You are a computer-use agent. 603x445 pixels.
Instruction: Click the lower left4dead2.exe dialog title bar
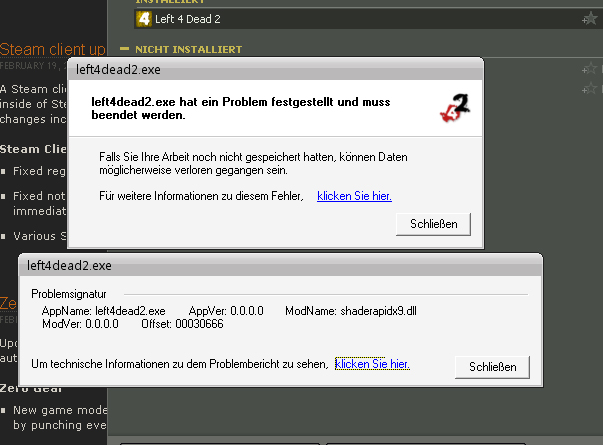click(x=280, y=265)
